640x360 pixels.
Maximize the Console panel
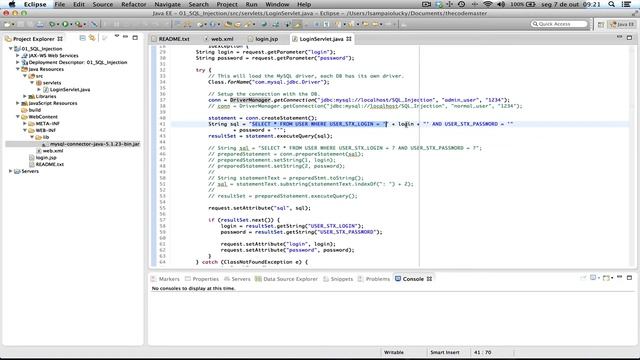[629, 278]
